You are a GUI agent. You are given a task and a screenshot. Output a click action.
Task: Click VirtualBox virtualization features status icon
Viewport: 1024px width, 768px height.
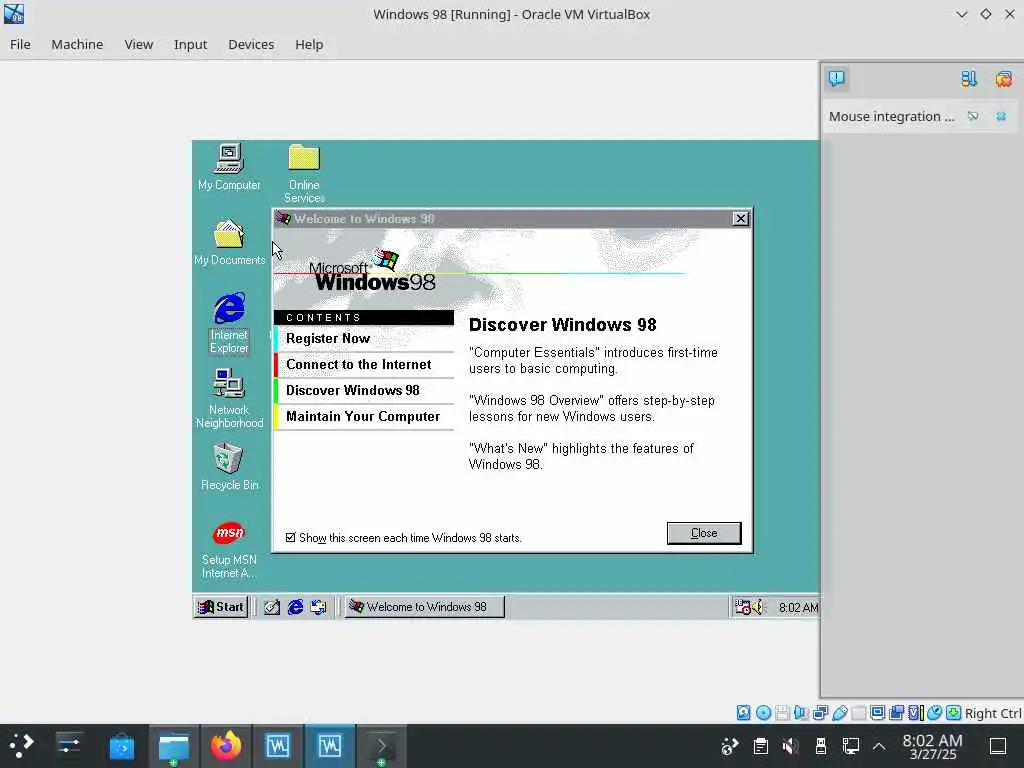915,712
